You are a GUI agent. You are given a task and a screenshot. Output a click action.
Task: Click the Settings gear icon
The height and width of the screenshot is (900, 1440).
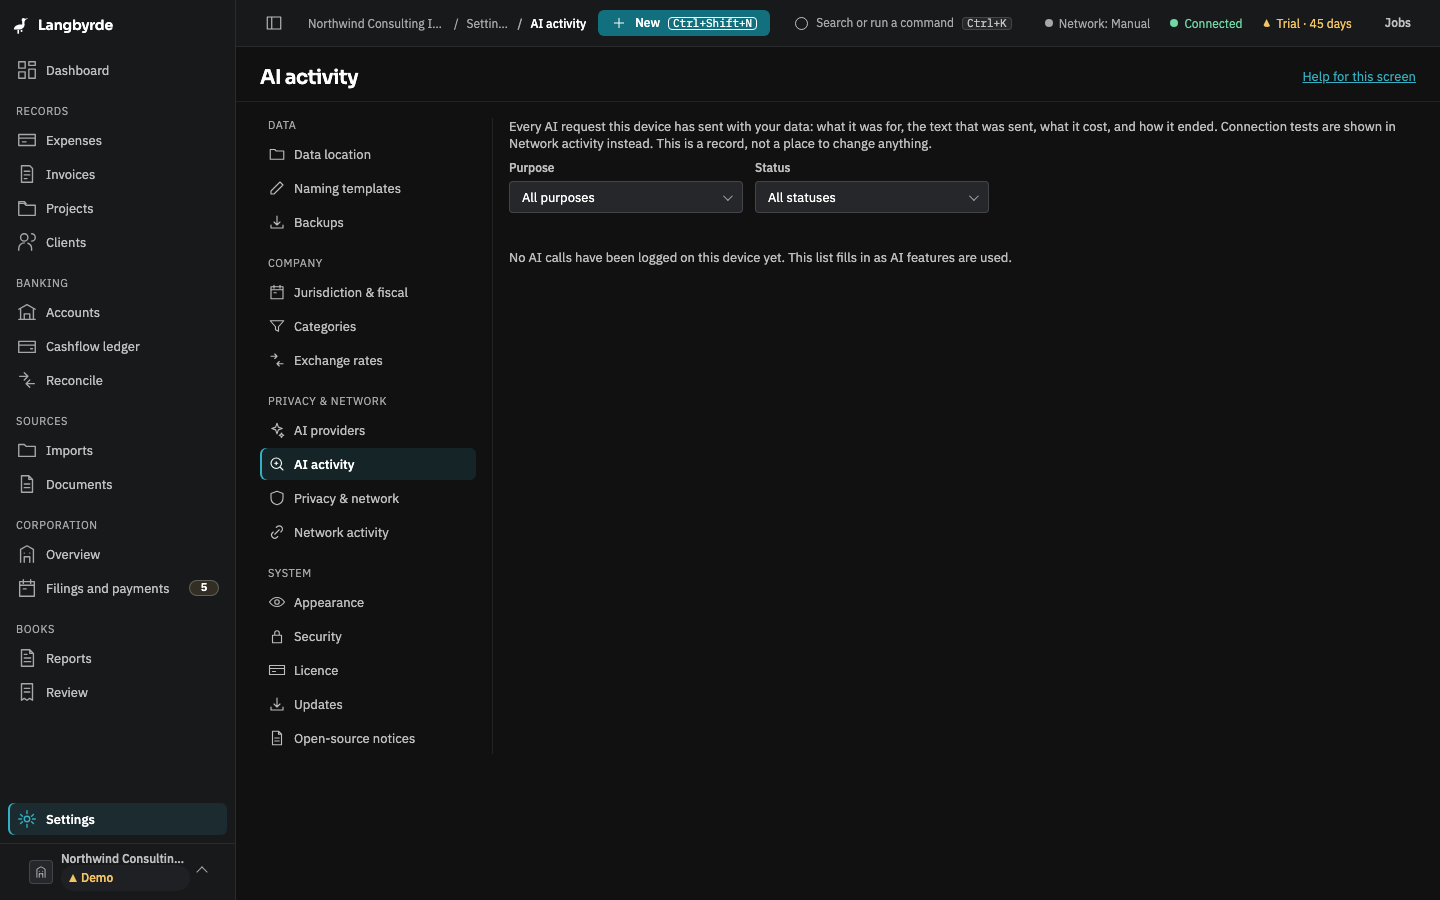coord(27,819)
